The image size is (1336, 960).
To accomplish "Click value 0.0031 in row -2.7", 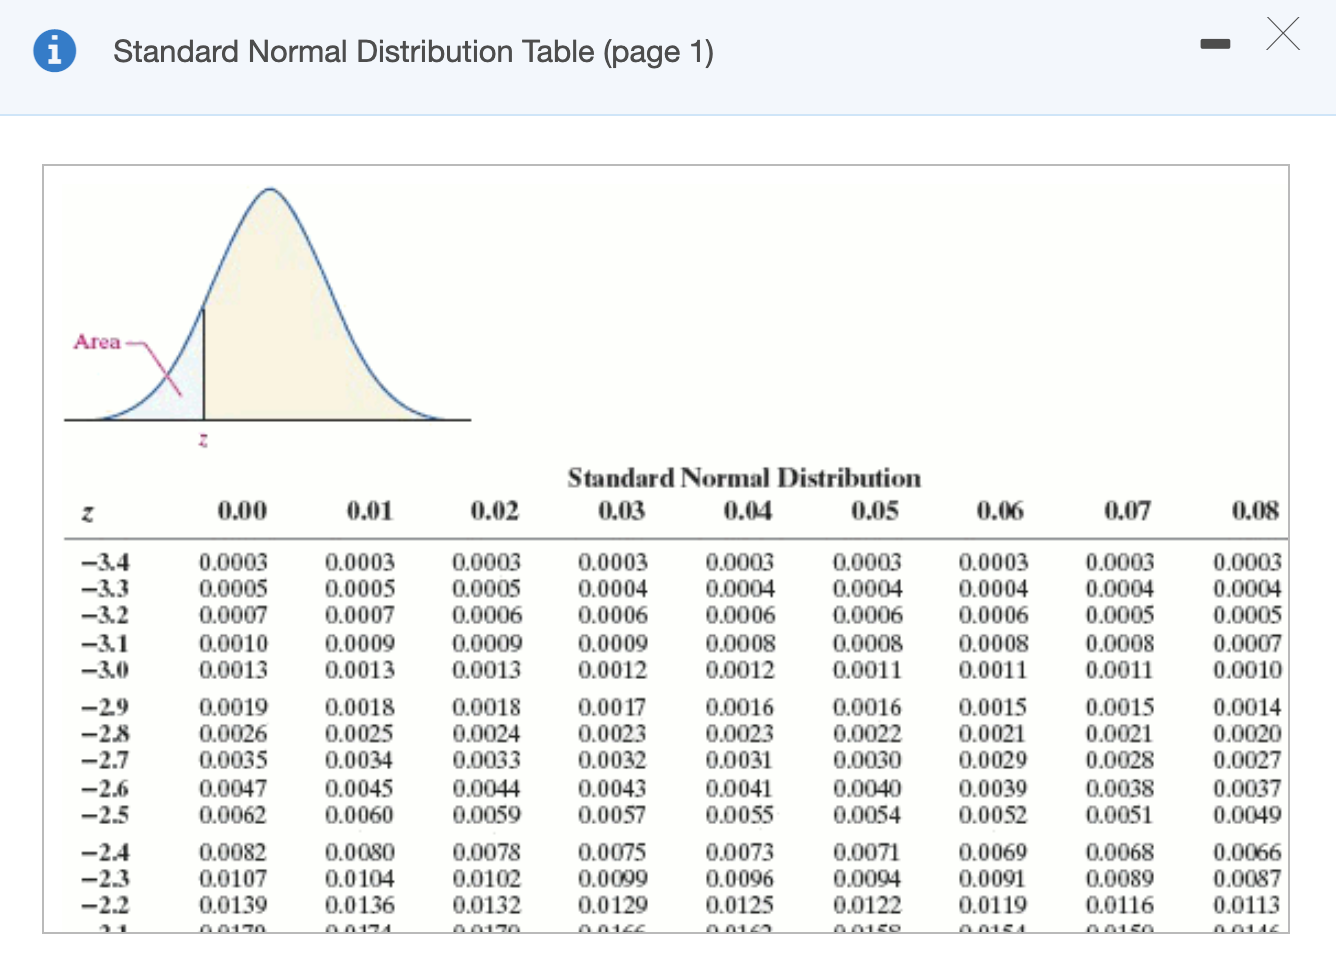I will (740, 759).
